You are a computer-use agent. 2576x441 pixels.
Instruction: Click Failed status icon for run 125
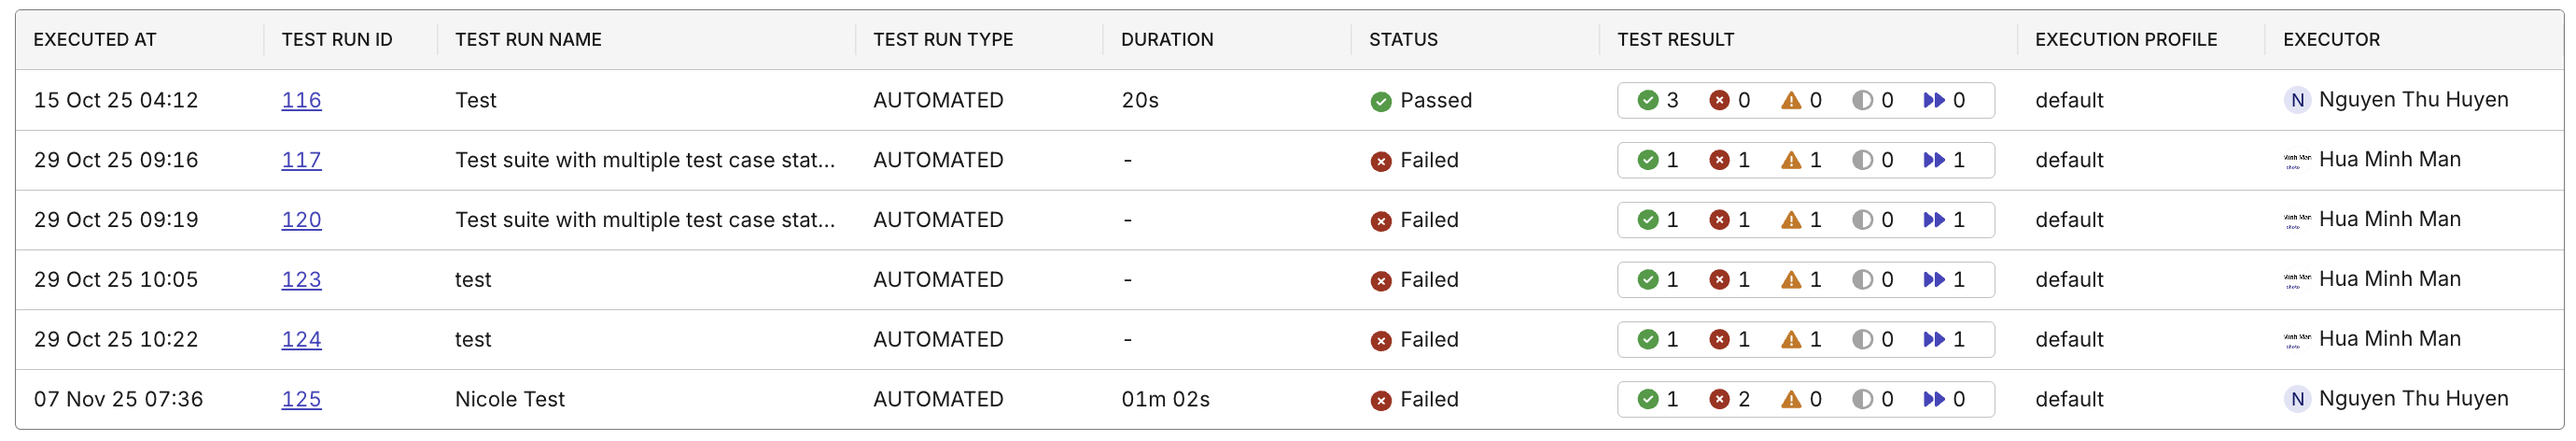pyautogui.click(x=1381, y=400)
